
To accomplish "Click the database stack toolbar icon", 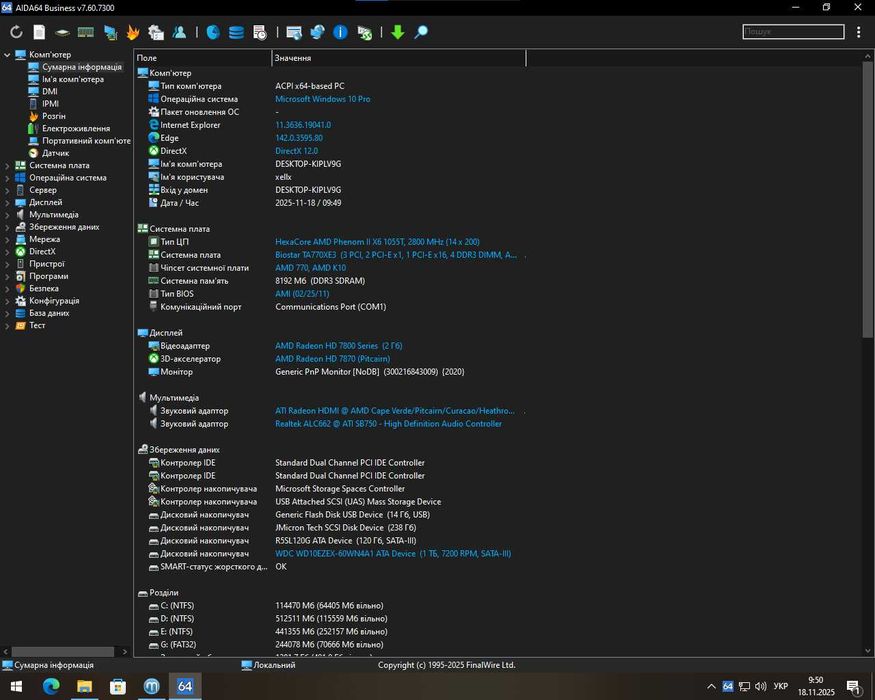I will tap(236, 32).
